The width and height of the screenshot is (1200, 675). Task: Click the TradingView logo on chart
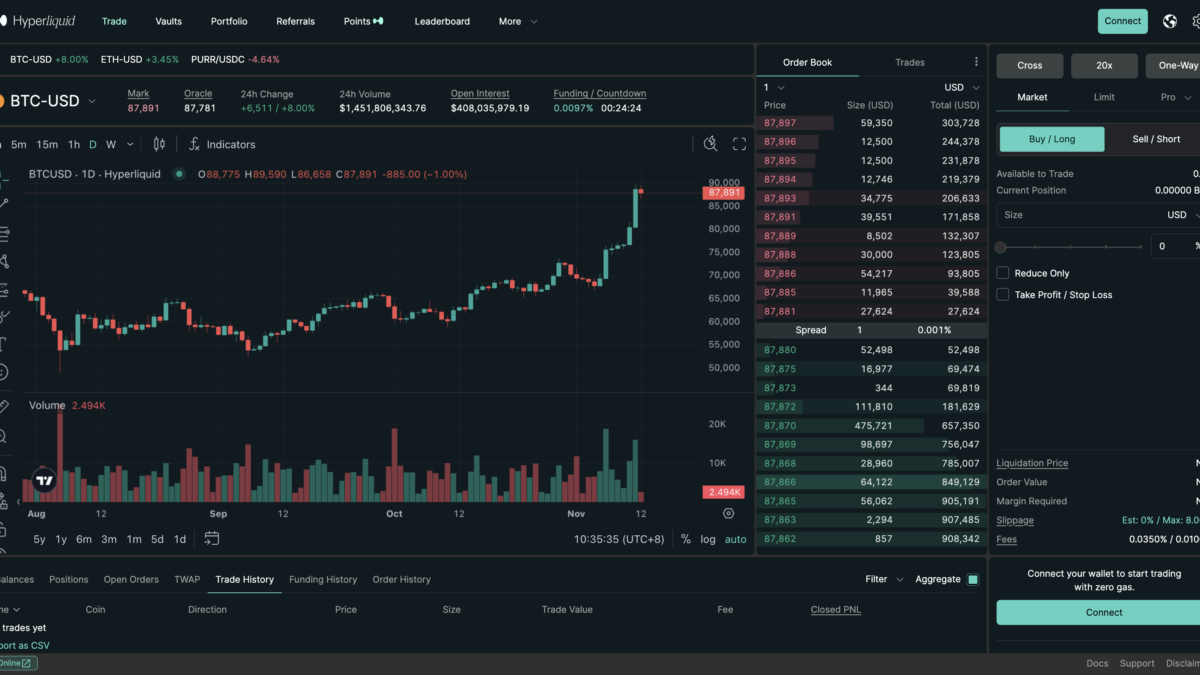pos(44,481)
